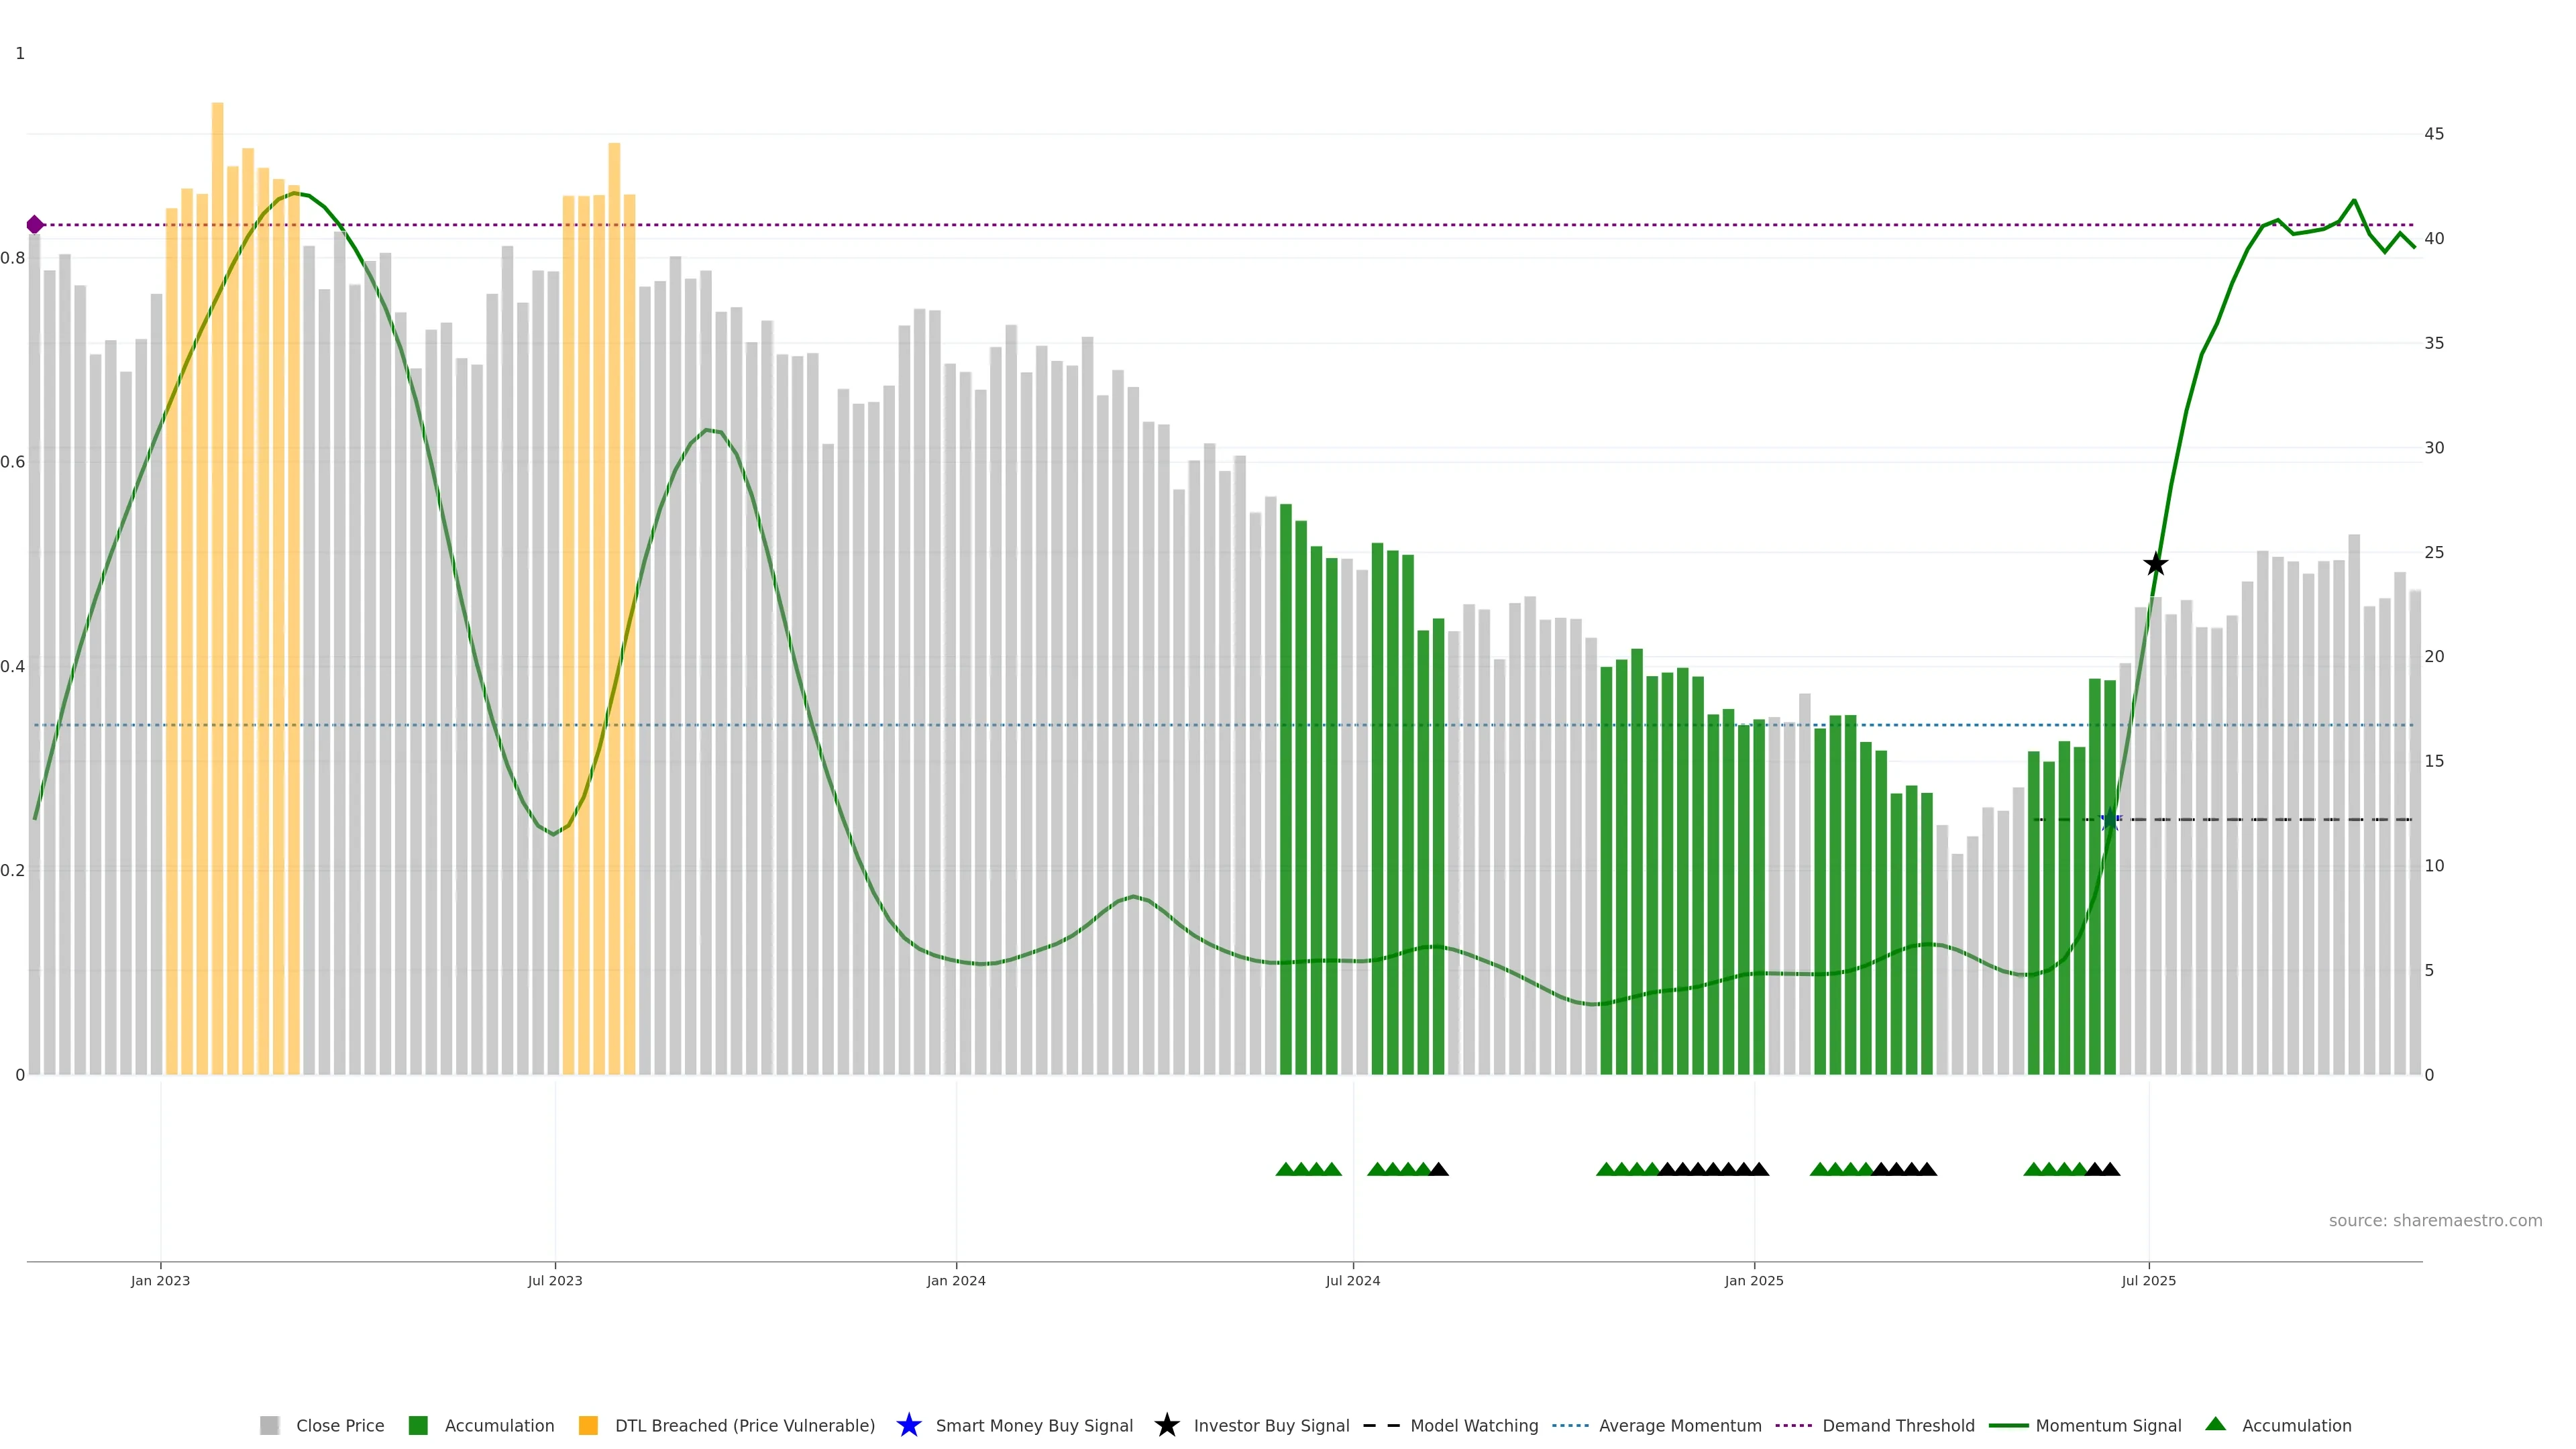Image resolution: width=2576 pixels, height=1449 pixels.
Task: Click the black Investor Buy star on the chart
Action: pyautogui.click(x=2155, y=565)
